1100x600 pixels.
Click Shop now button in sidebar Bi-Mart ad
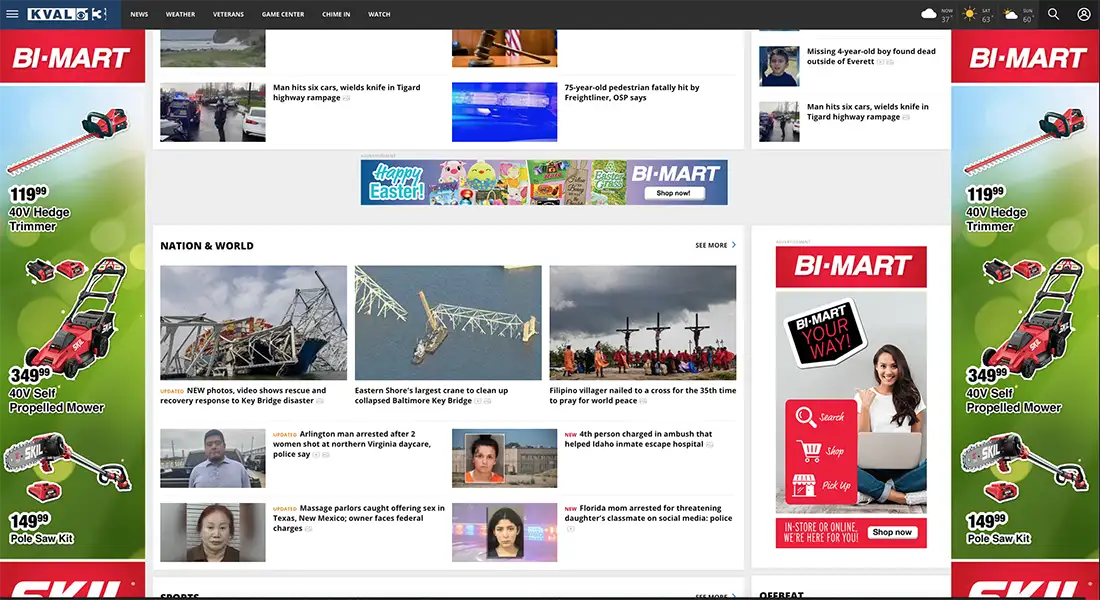click(x=892, y=533)
